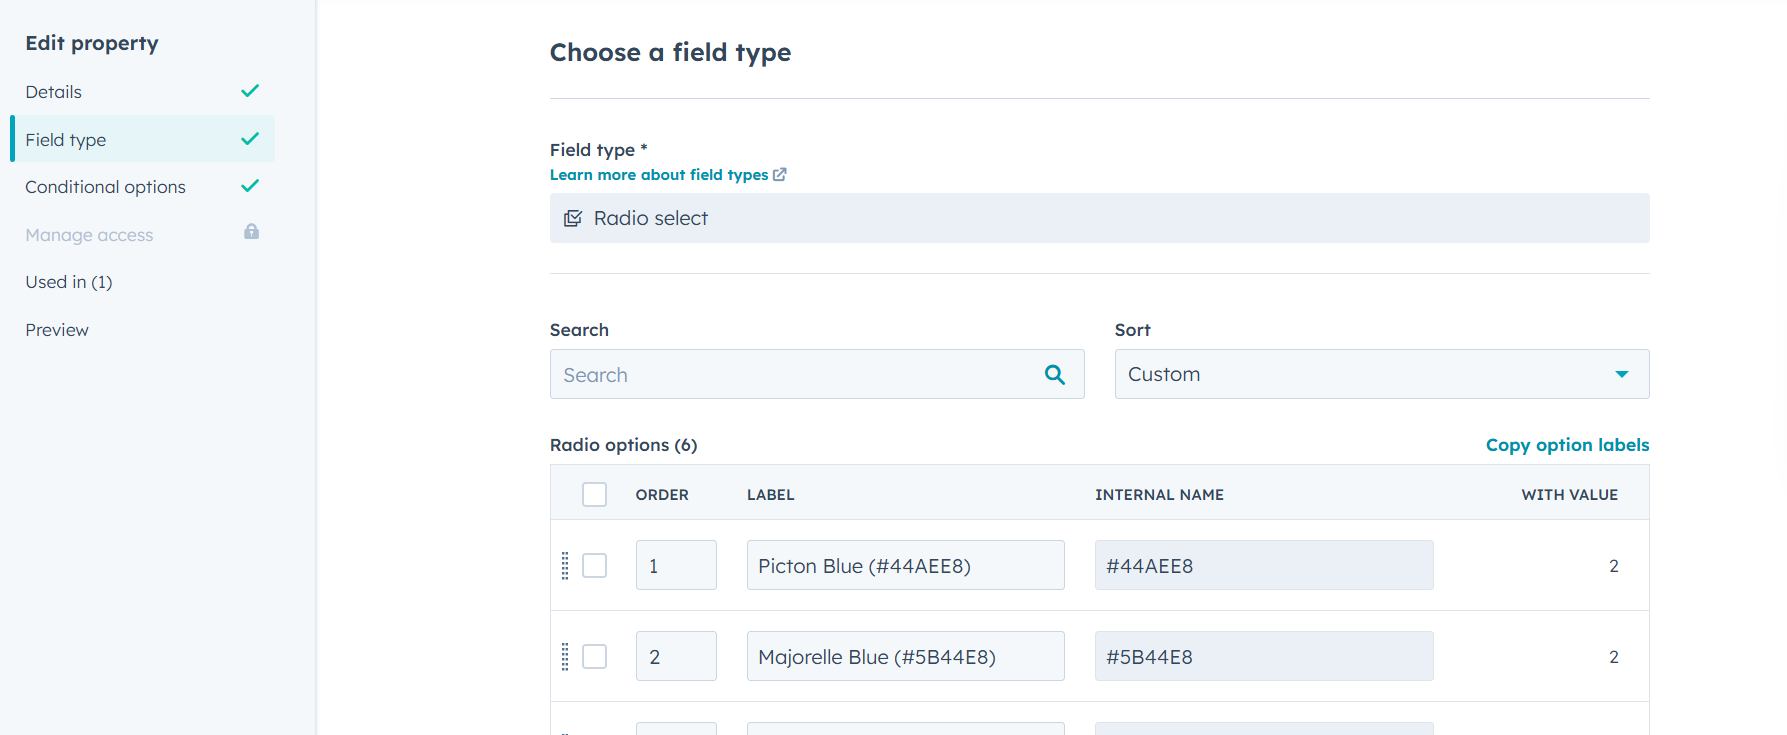Click the #44AEE8 internal name field

point(1264,565)
